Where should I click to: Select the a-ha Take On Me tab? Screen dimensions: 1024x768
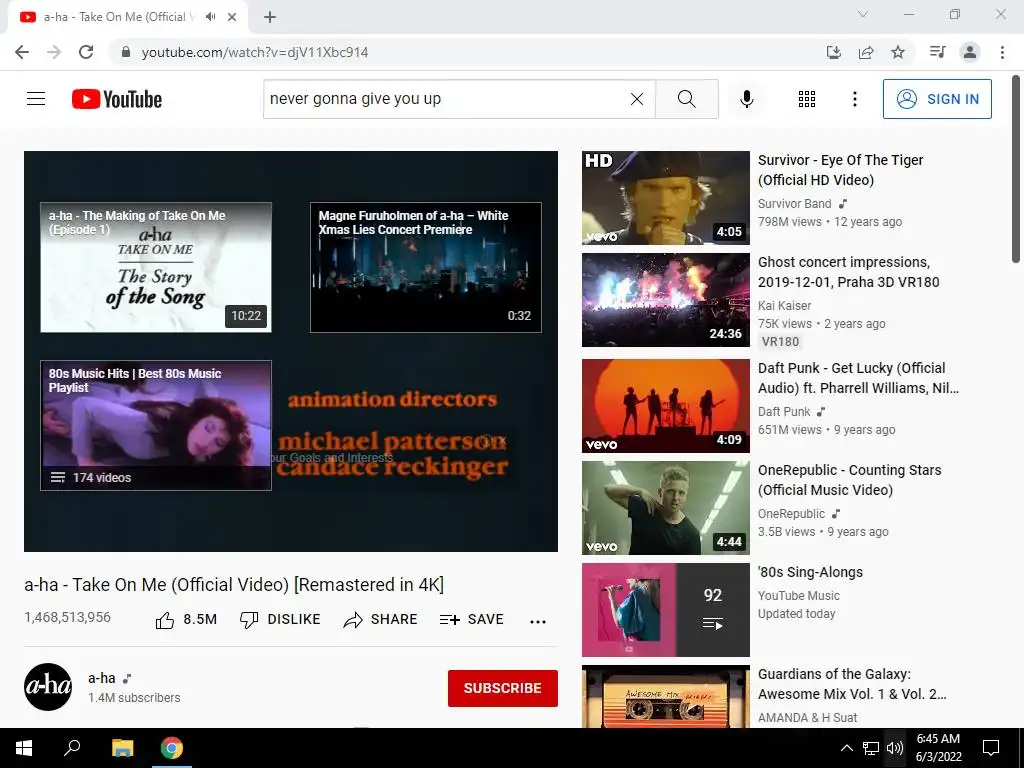click(x=127, y=17)
